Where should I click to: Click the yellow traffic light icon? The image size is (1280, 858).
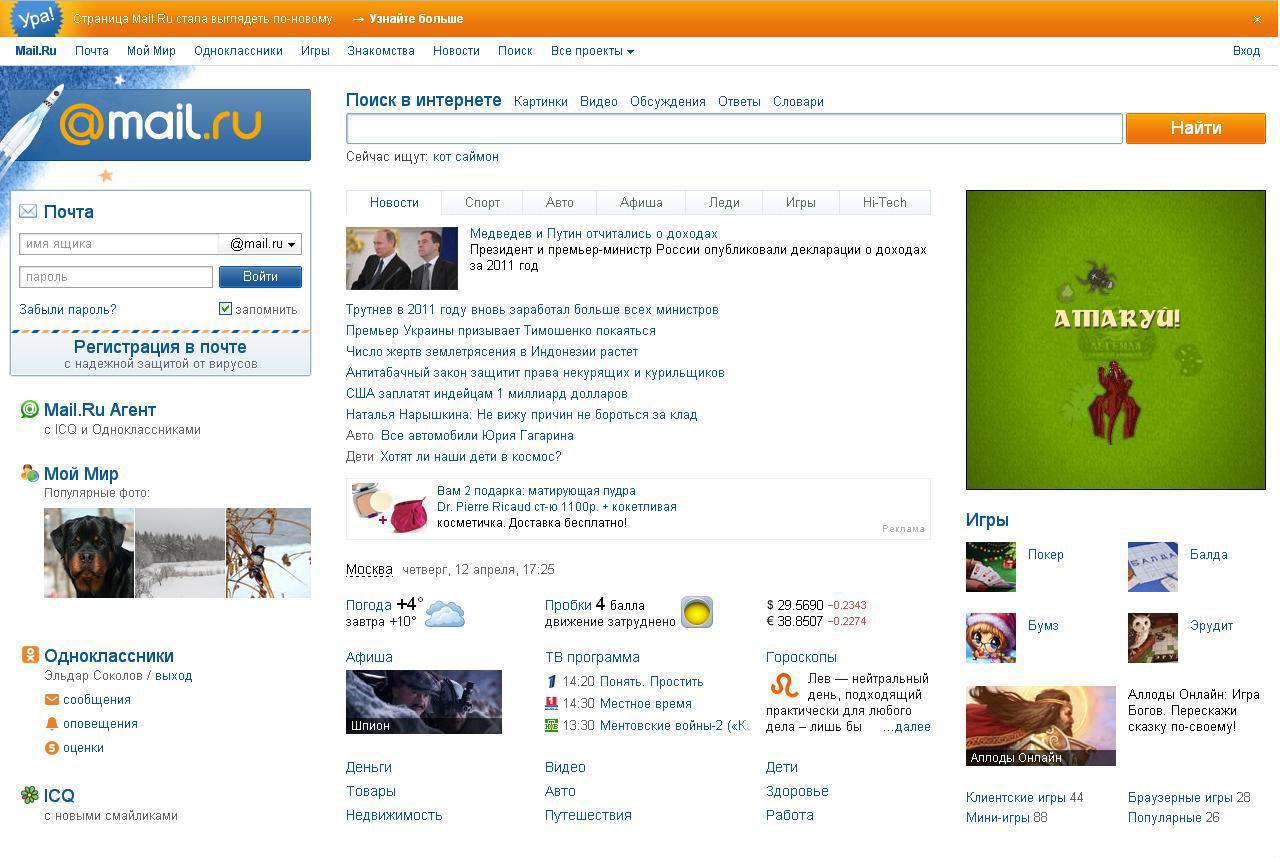pos(697,612)
